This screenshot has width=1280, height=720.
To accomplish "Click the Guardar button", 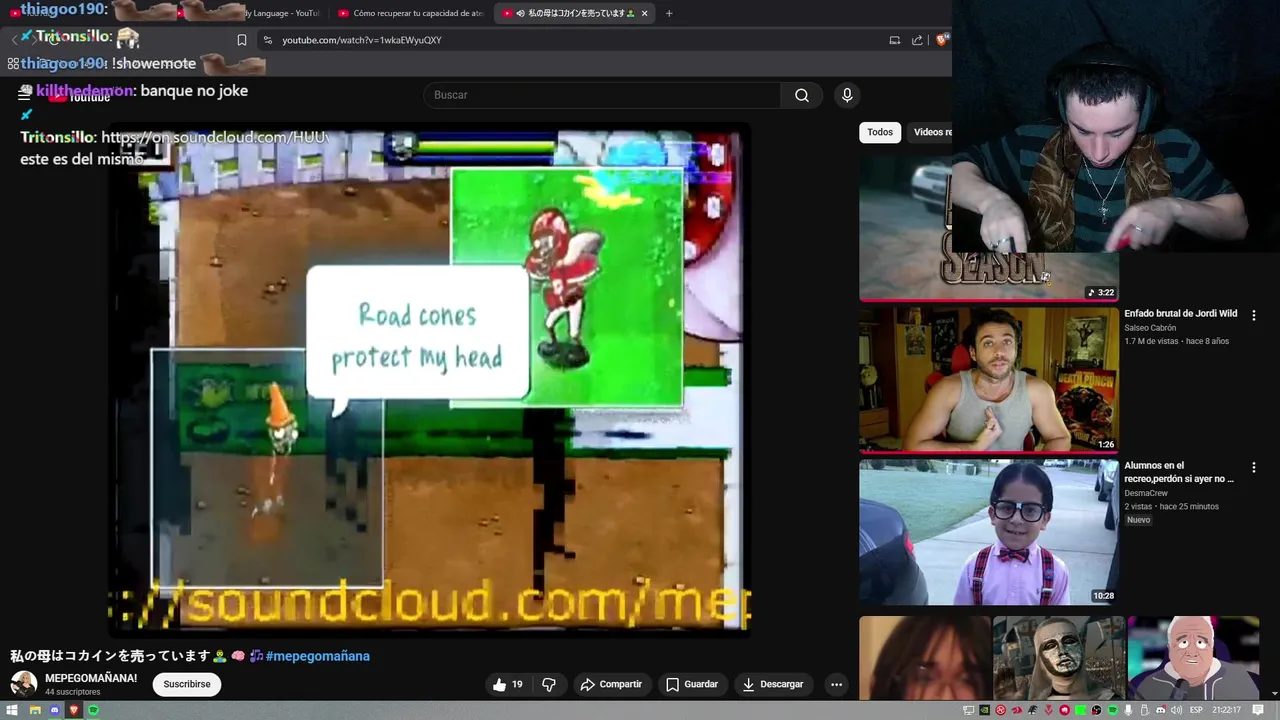I will pos(692,684).
